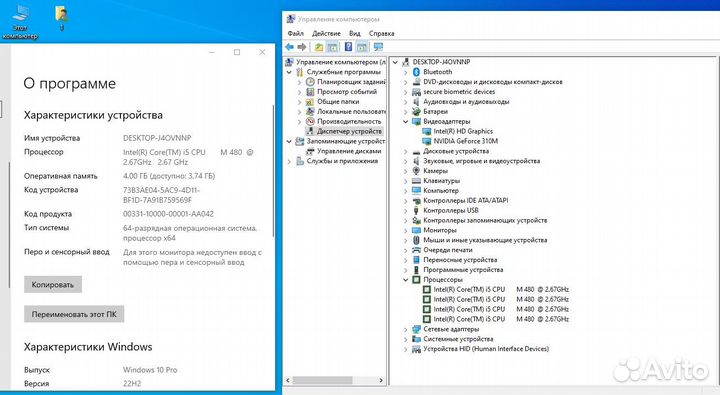Image resolution: width=720 pixels, height=395 pixels.
Task: Select Очереди печати category
Action: pyautogui.click(x=448, y=250)
